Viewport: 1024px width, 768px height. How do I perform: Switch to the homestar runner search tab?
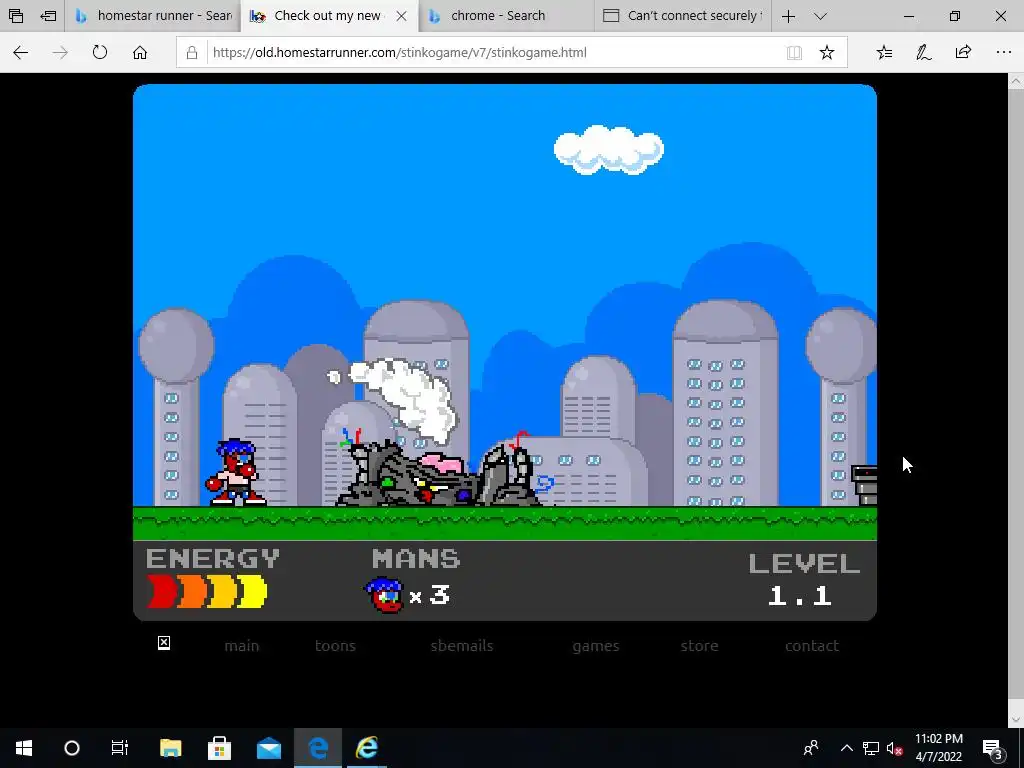153,16
